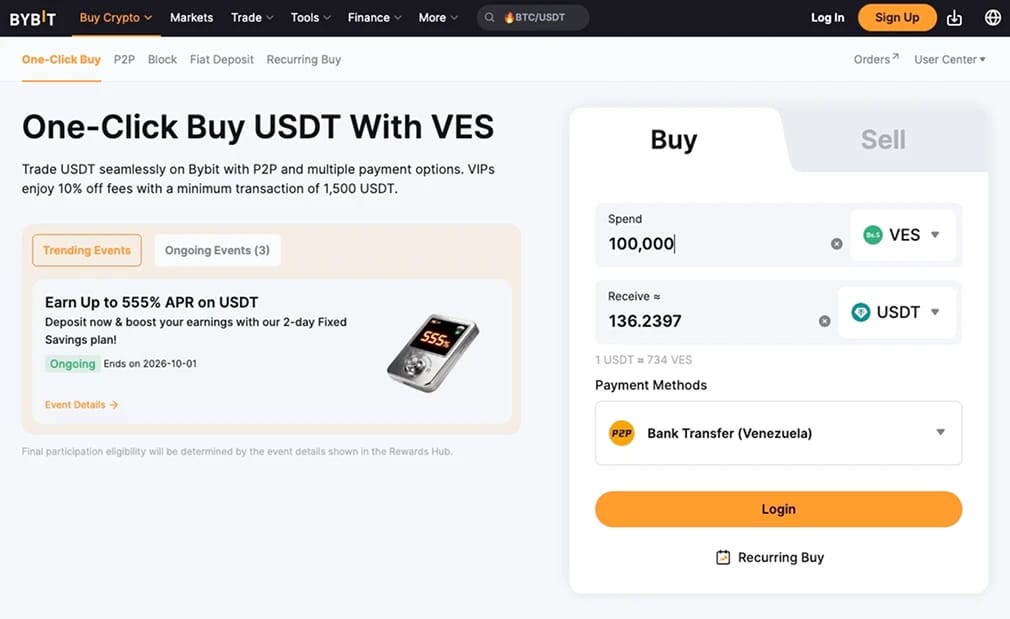1010x619 pixels.
Task: Click the Recurring Buy calendar icon
Action: click(x=723, y=557)
